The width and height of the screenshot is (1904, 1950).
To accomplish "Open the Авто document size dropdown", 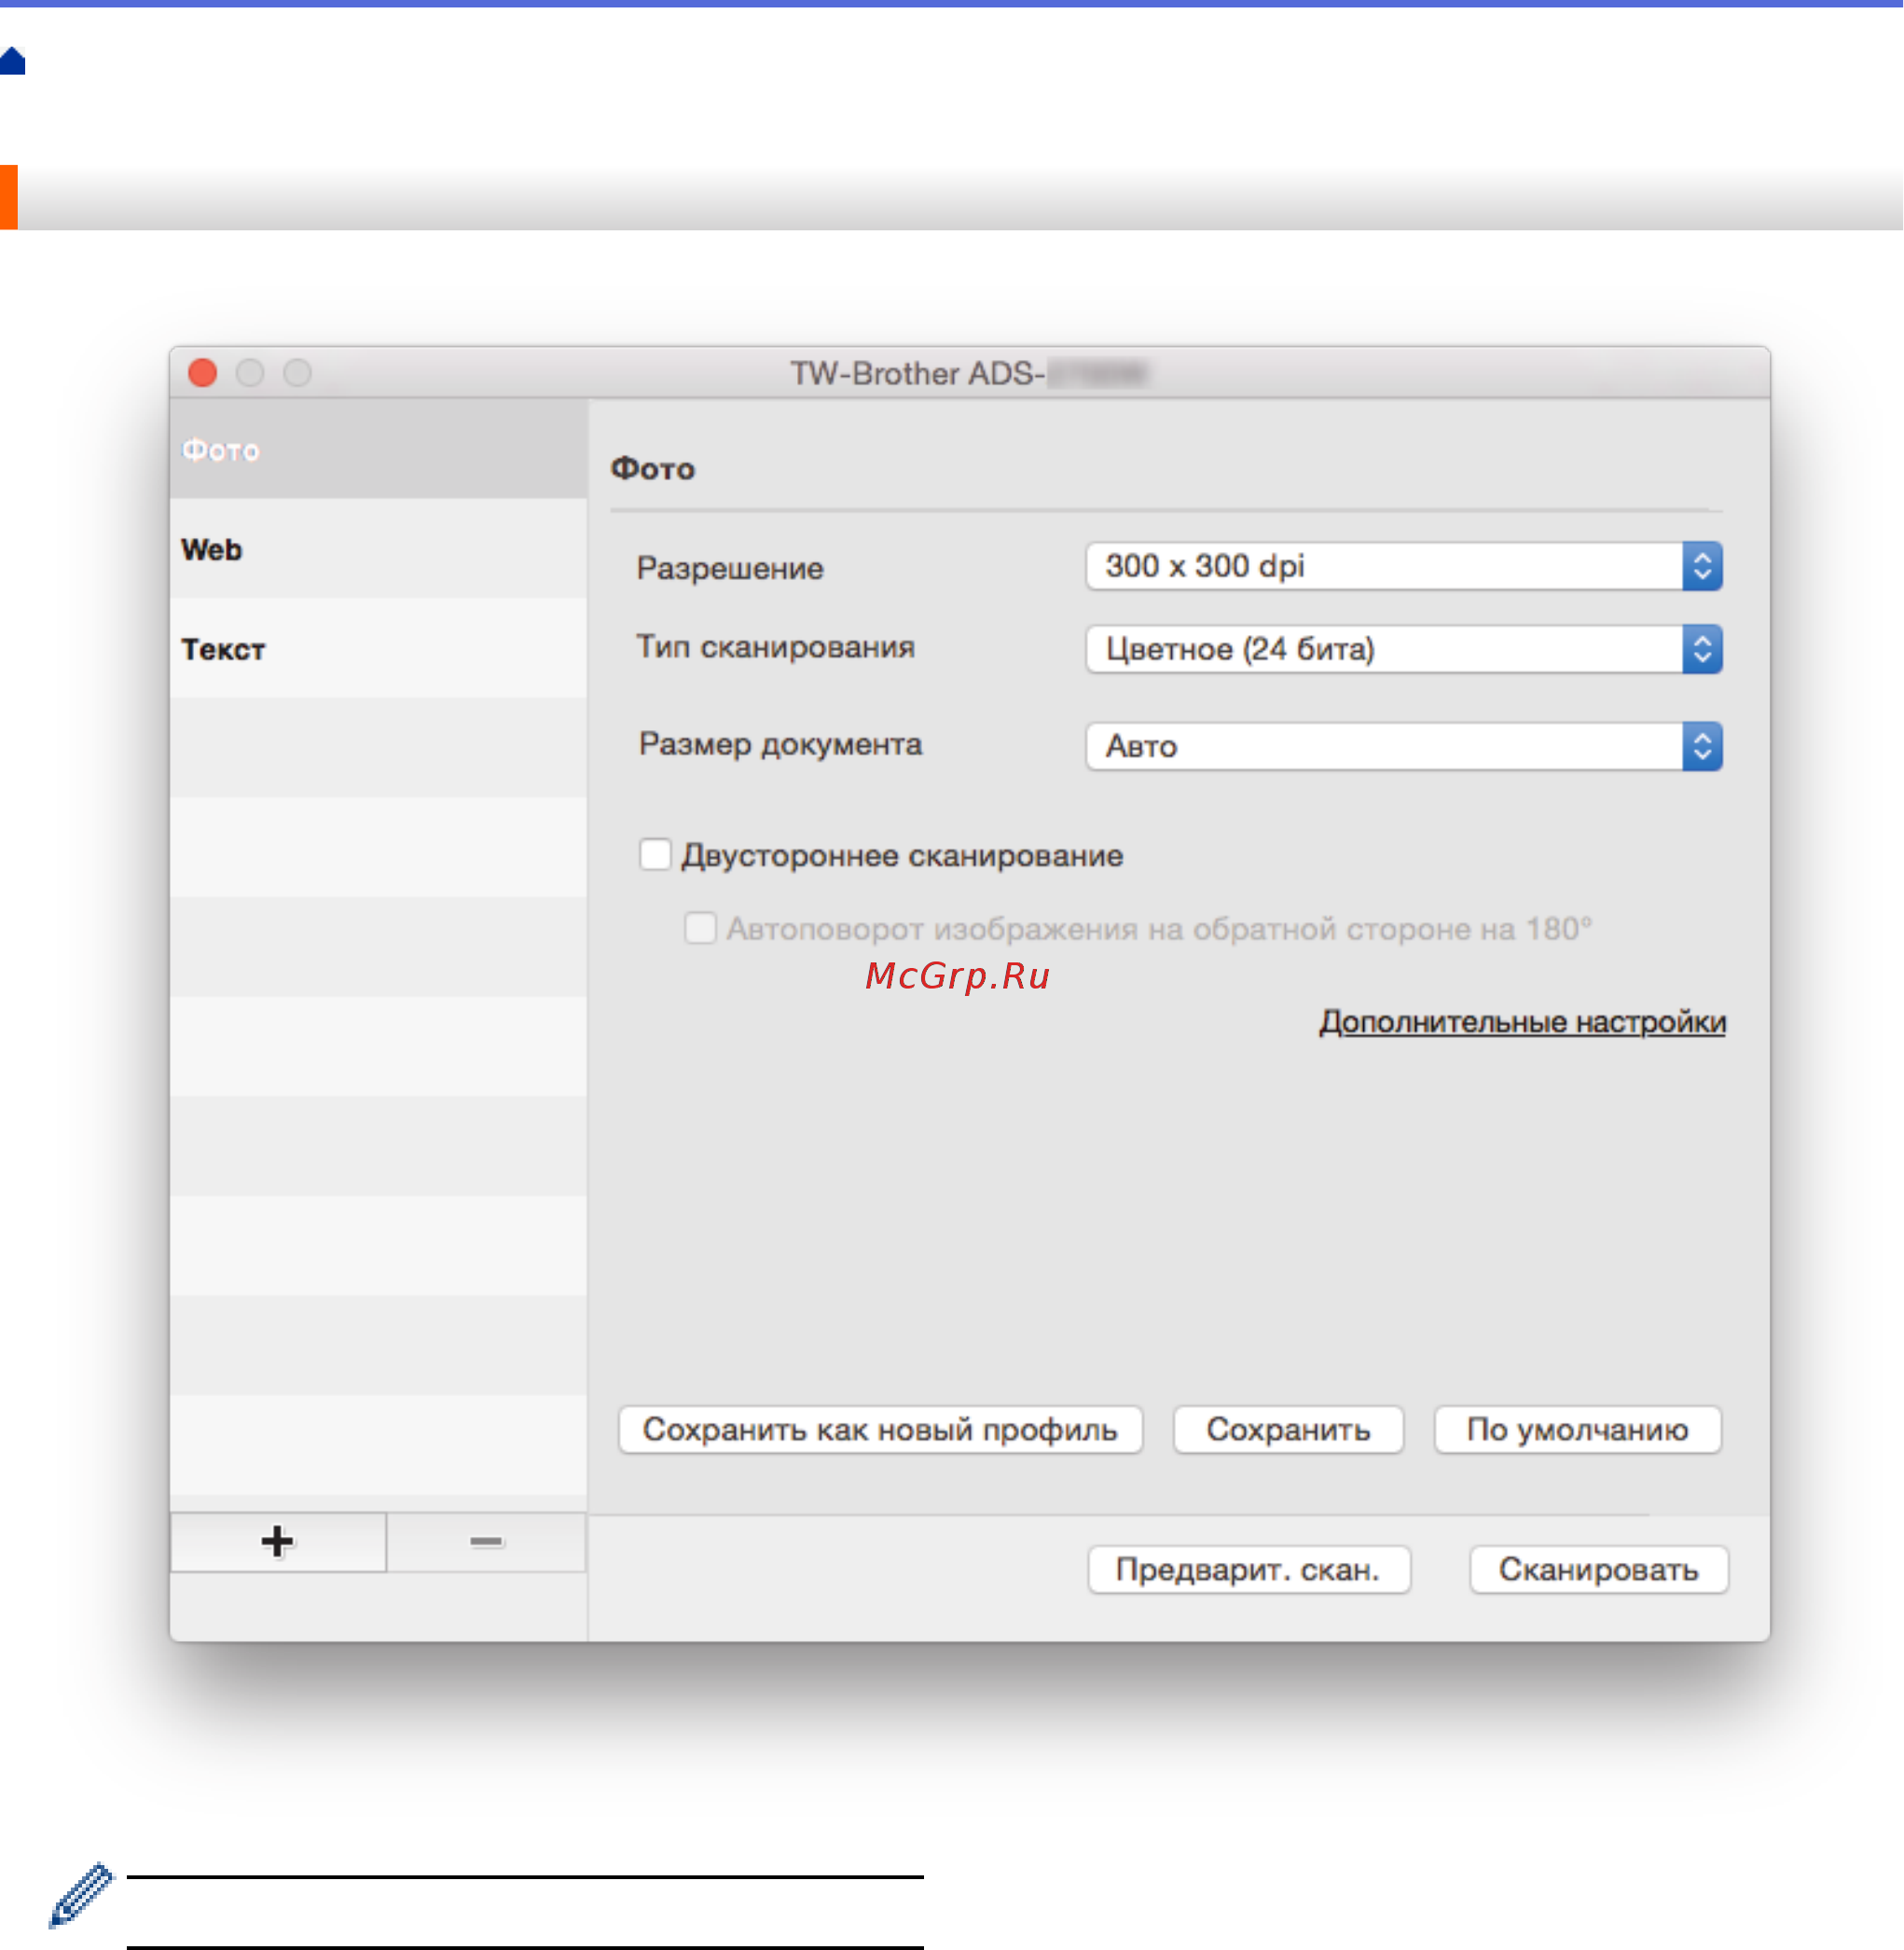I will click(x=1385, y=747).
